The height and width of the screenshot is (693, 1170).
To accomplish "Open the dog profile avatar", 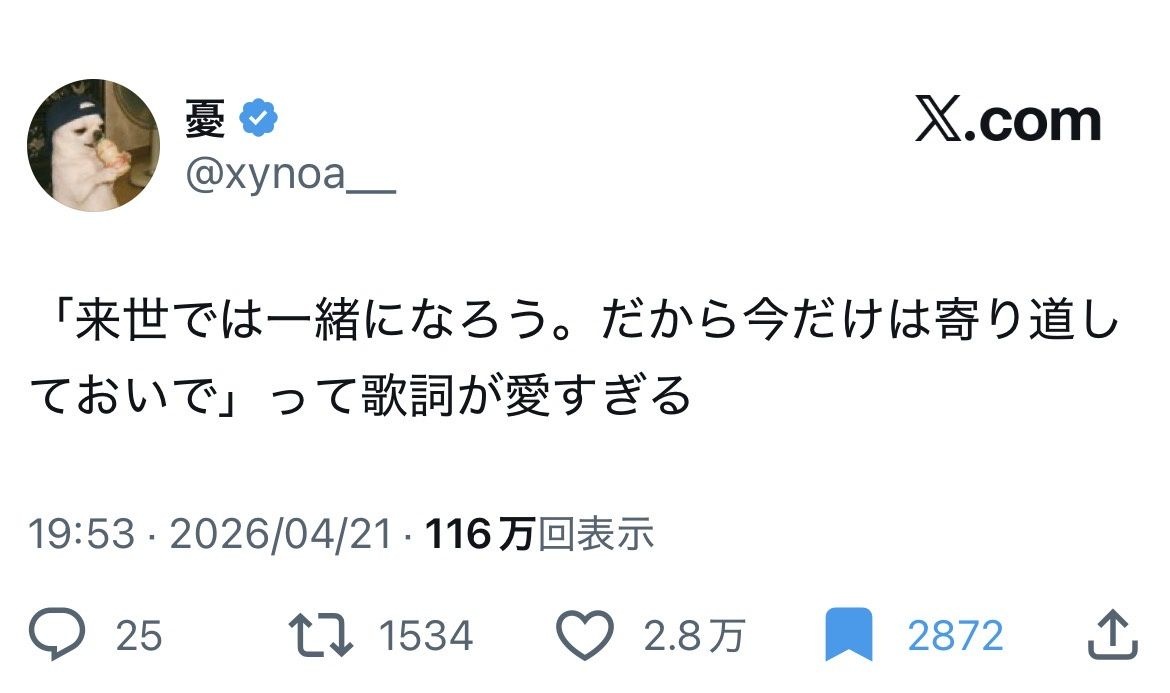I will pos(93,145).
